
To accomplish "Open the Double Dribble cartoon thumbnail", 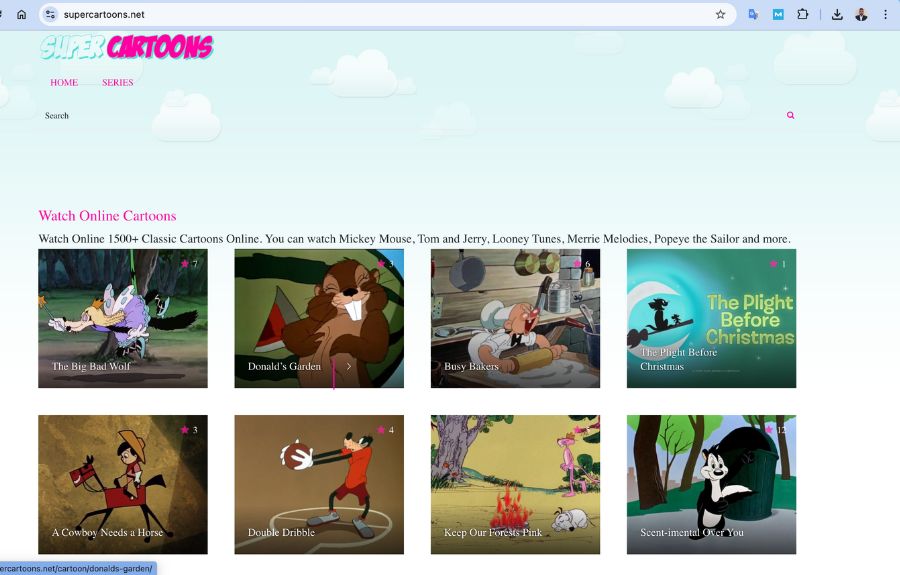I will 319,484.
